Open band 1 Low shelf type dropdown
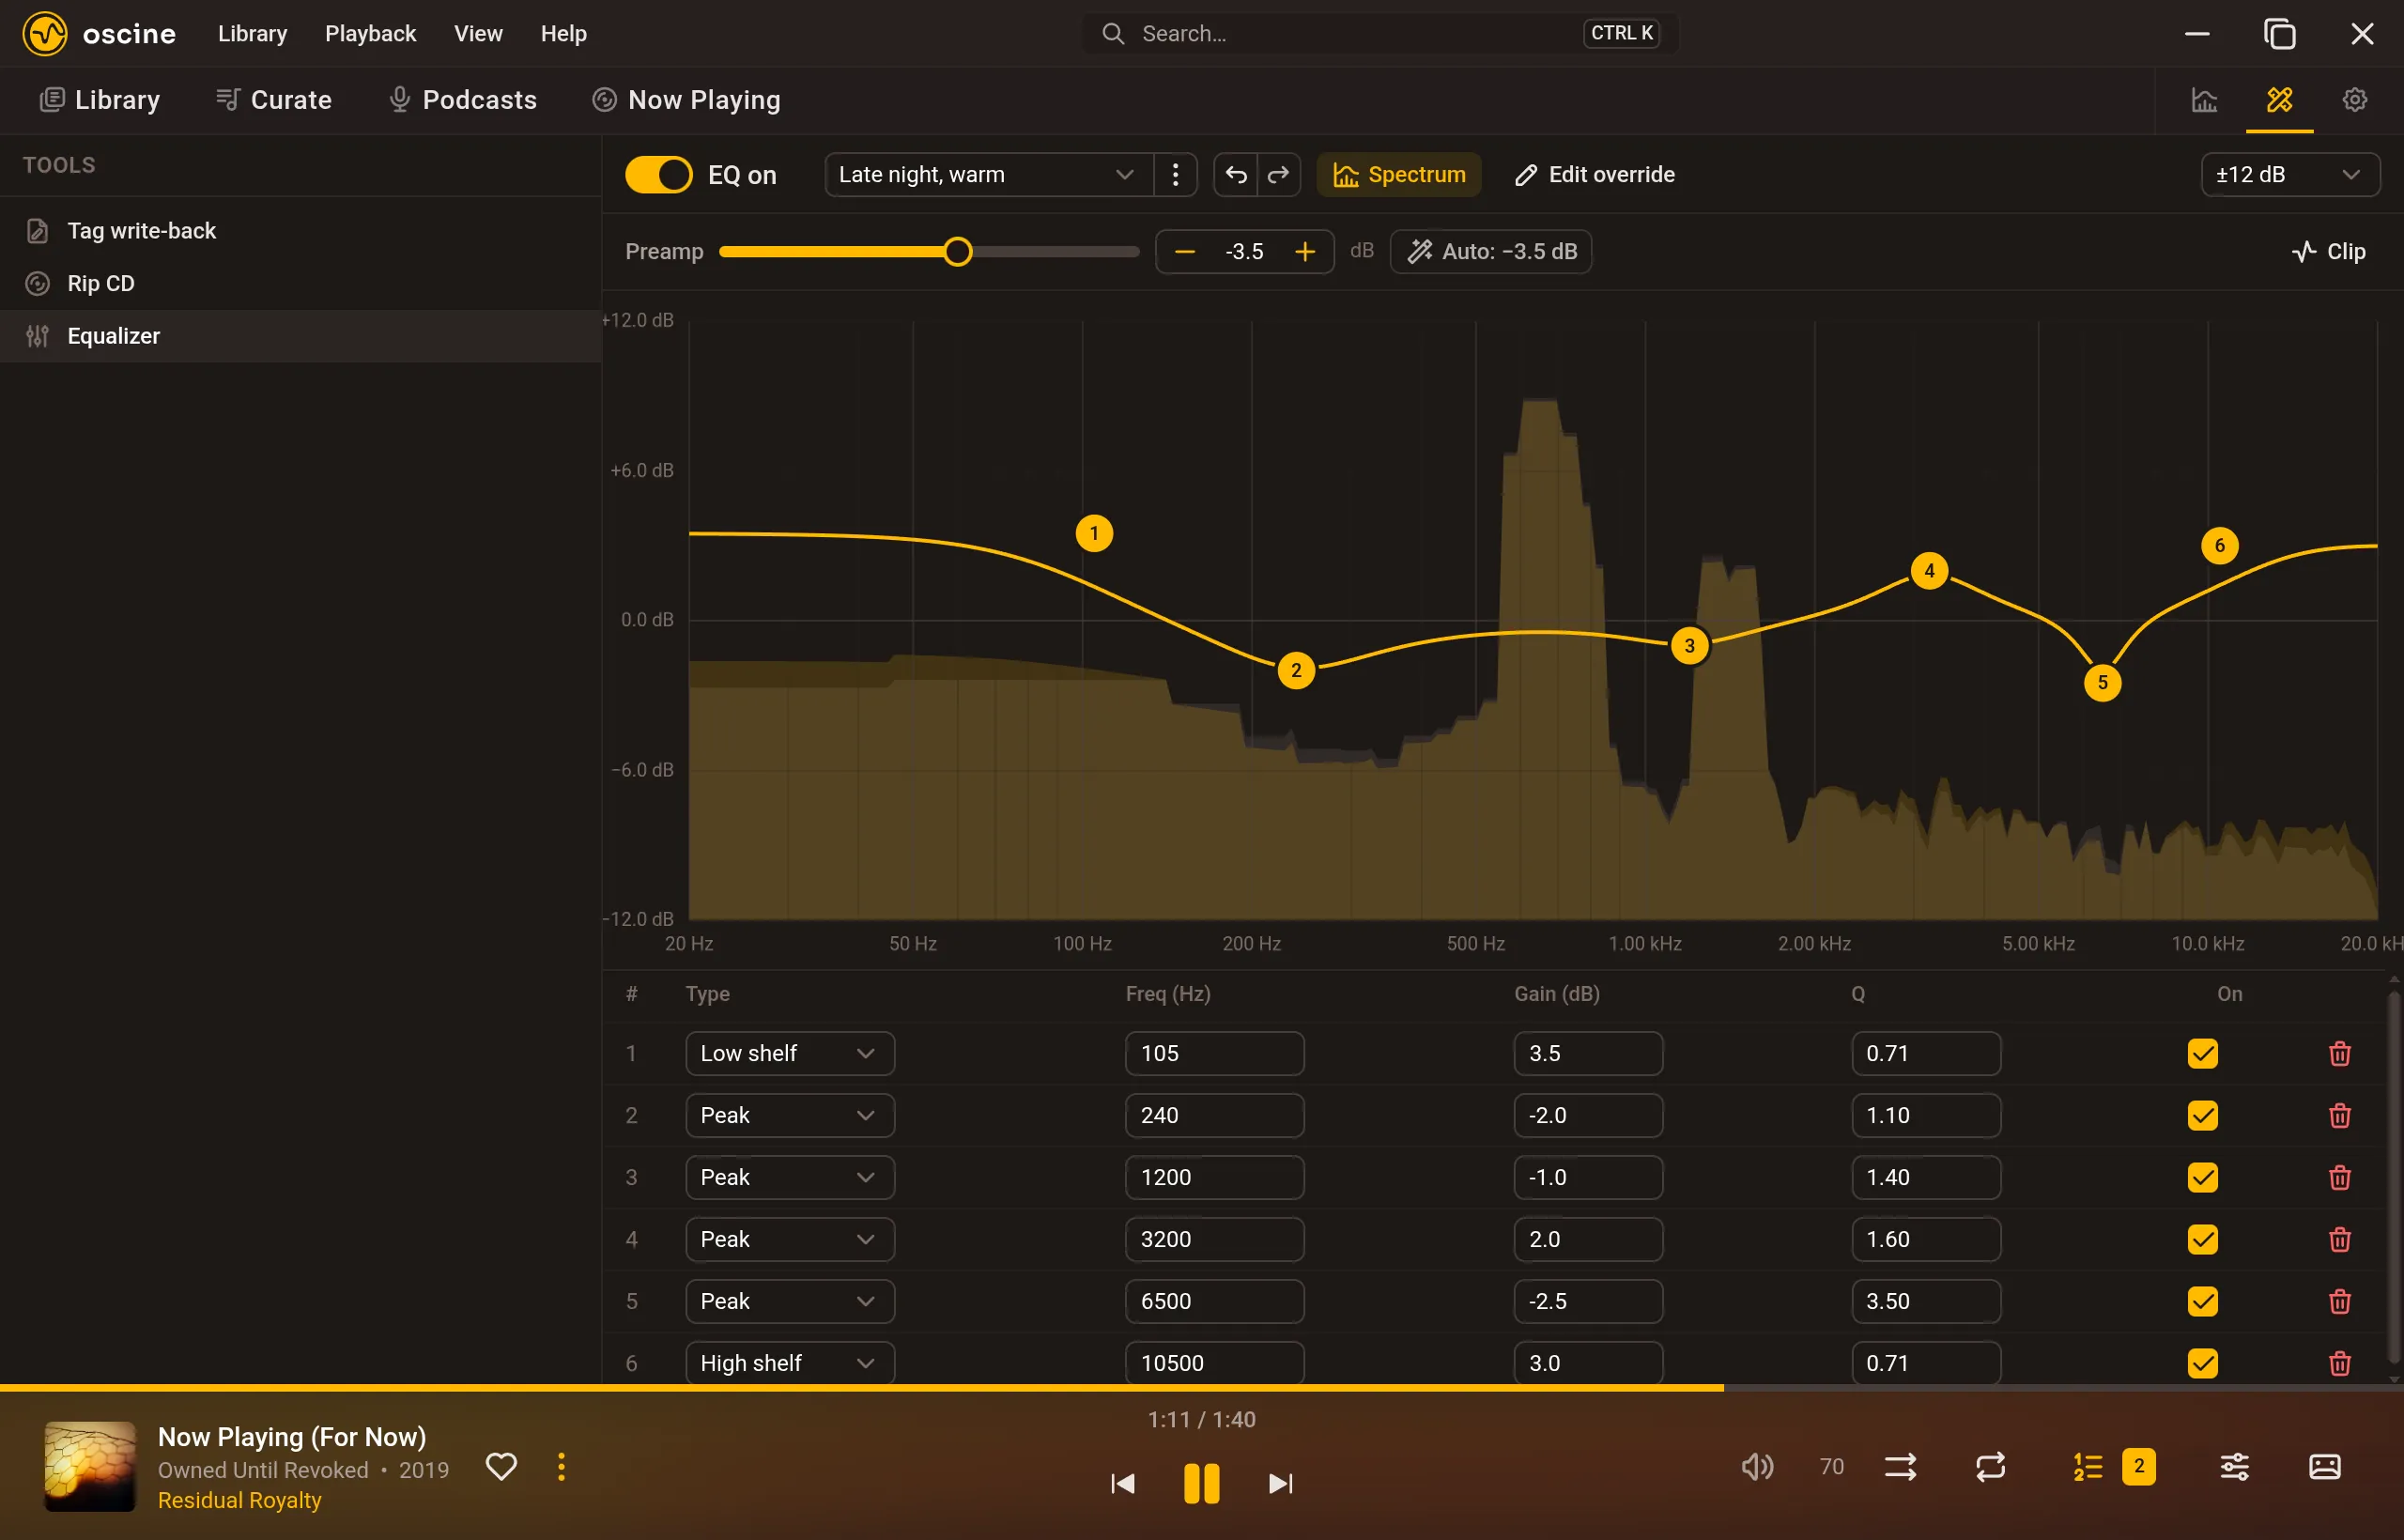 [x=789, y=1054]
